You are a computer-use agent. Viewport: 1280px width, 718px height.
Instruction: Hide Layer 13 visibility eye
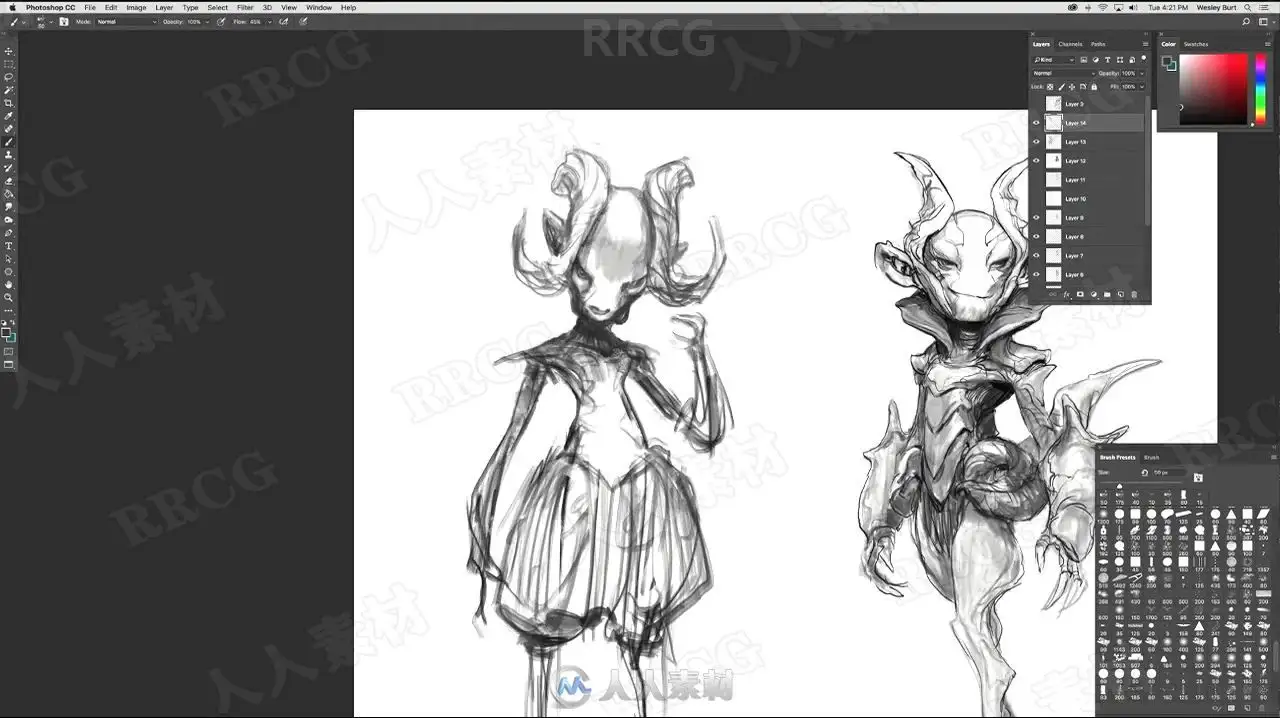pos(1036,142)
